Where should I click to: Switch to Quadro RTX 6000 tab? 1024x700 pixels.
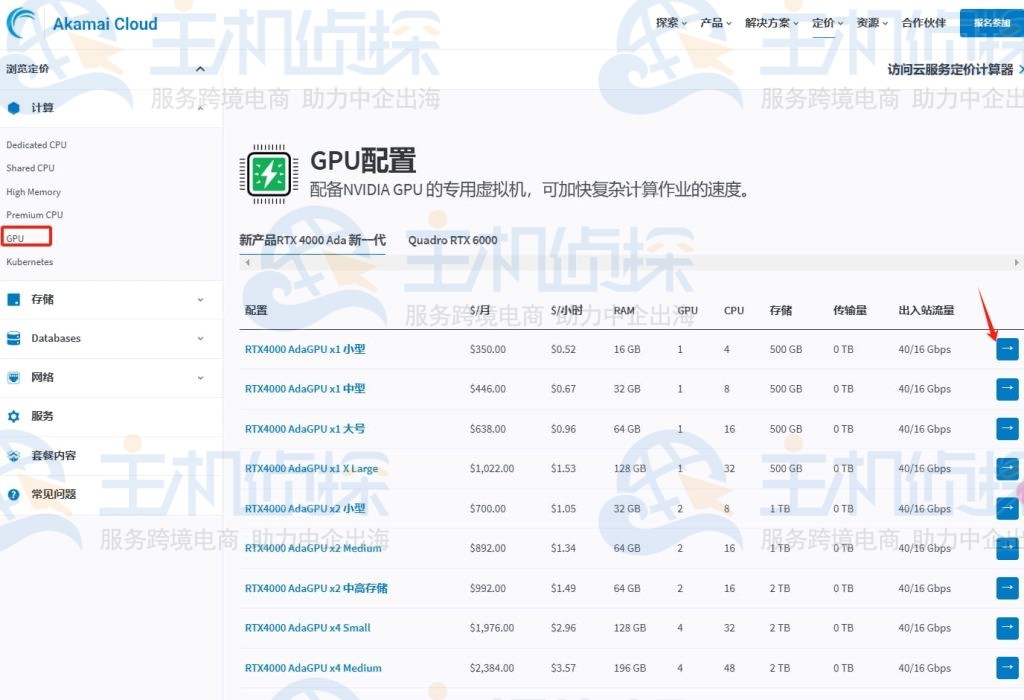[453, 240]
